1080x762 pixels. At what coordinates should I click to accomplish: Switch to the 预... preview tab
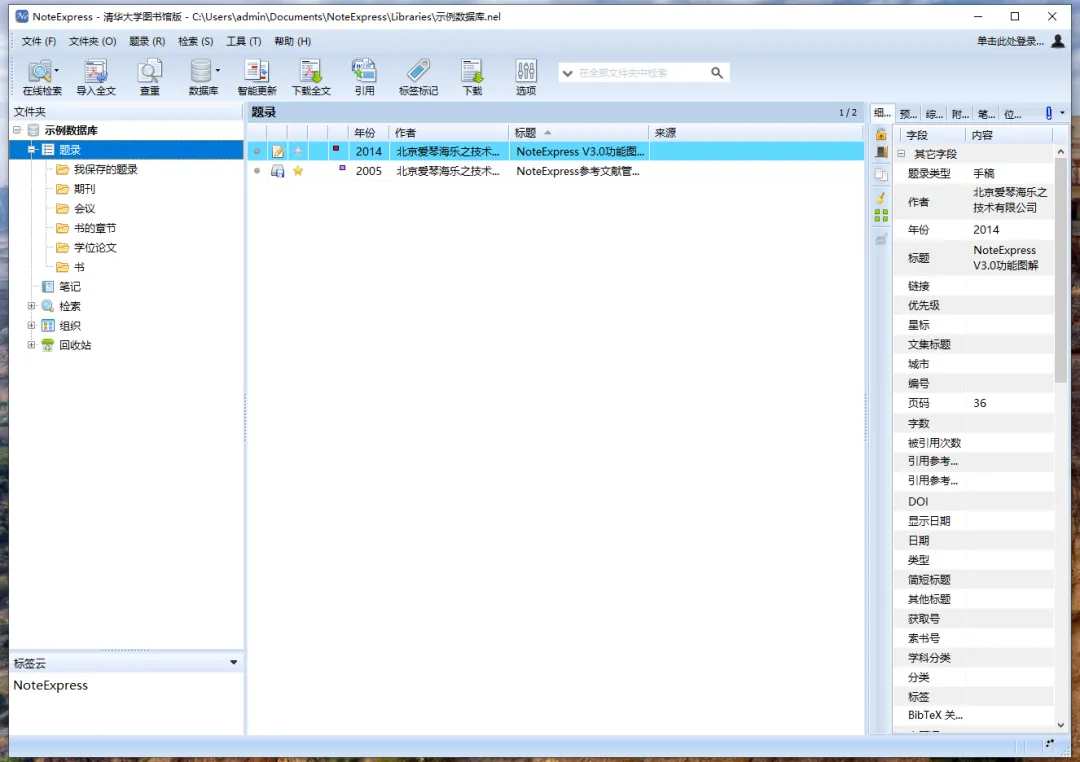click(x=908, y=114)
